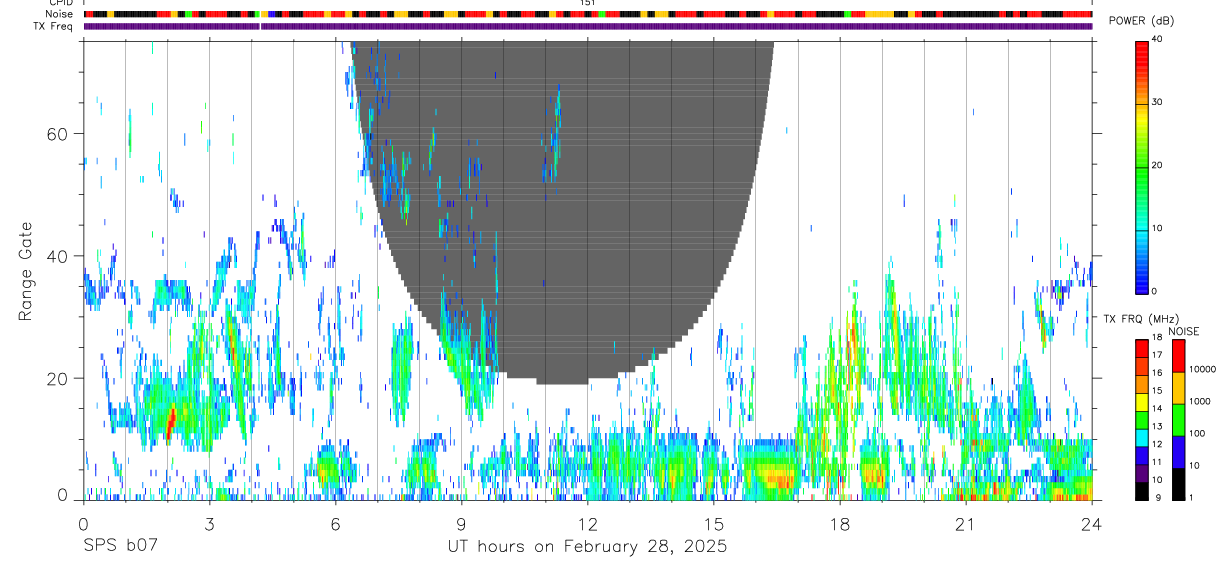Click the x-axis tick label 18
Viewport: 1228px width, 567px height.
point(840,524)
